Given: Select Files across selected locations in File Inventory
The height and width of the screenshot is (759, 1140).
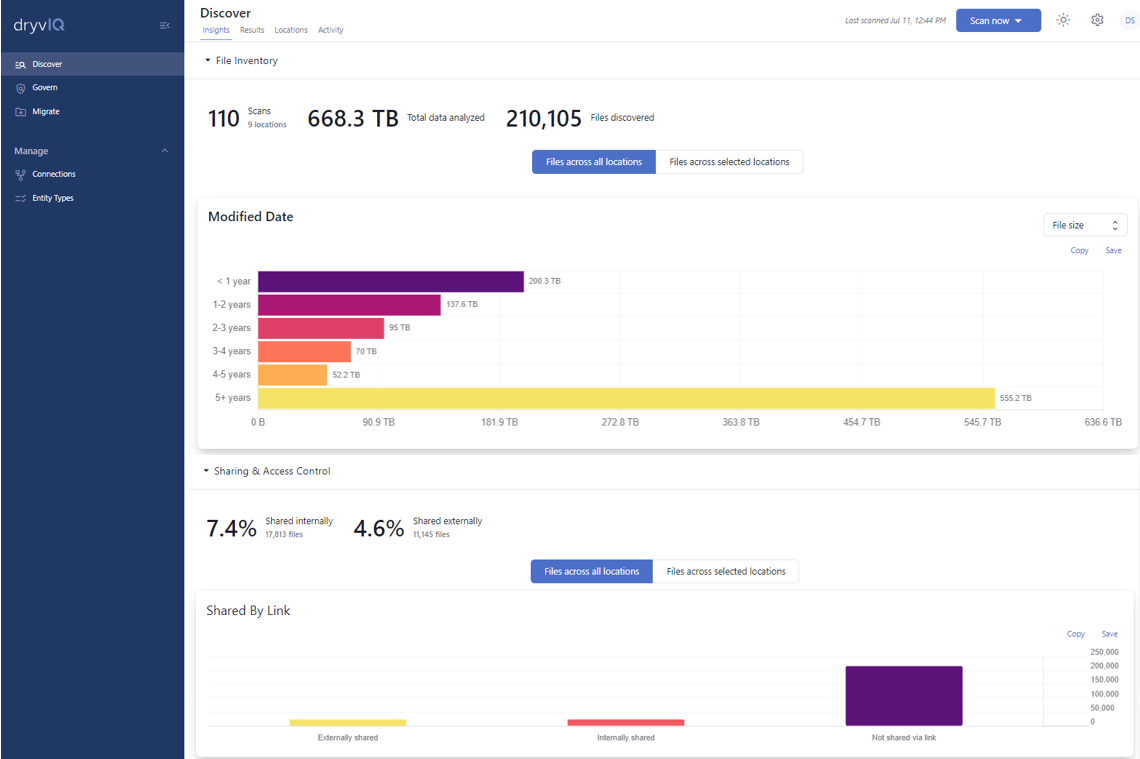Looking at the screenshot, I should tap(729, 162).
